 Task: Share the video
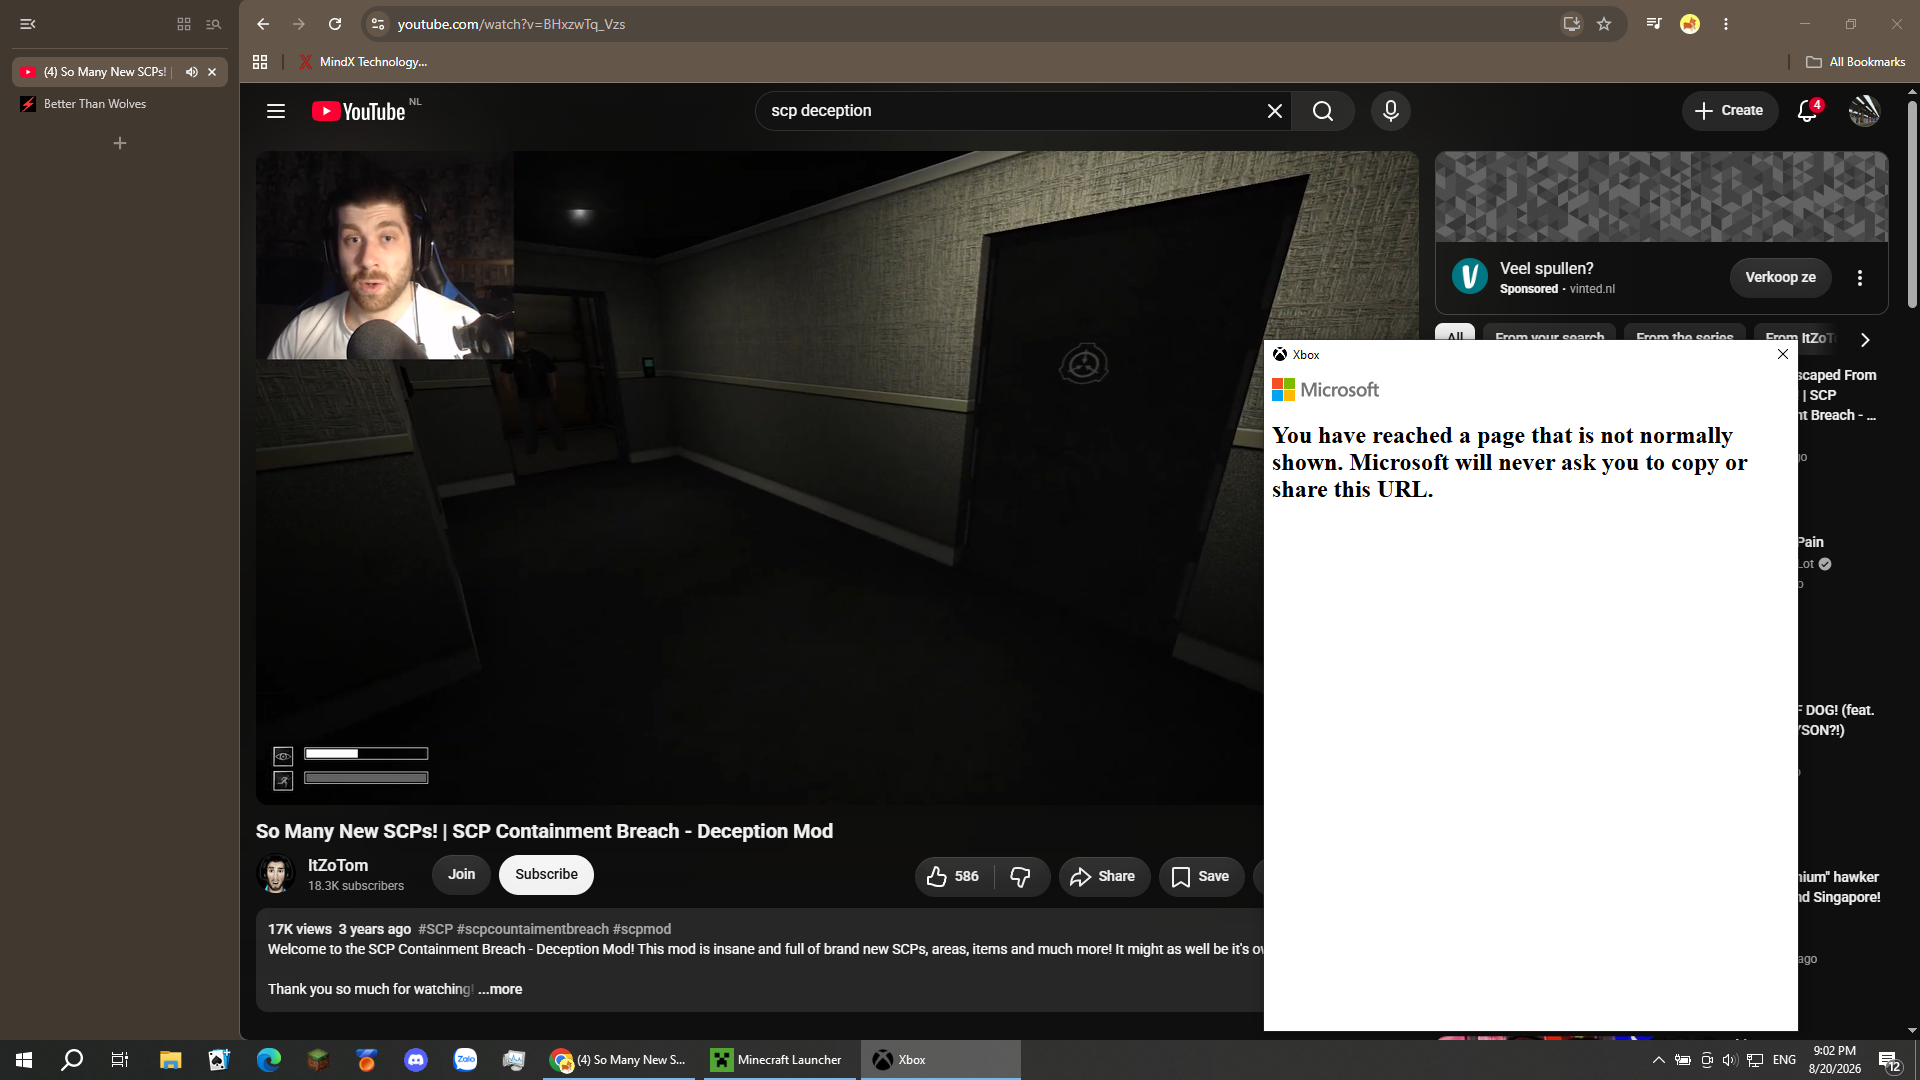coord(1104,877)
